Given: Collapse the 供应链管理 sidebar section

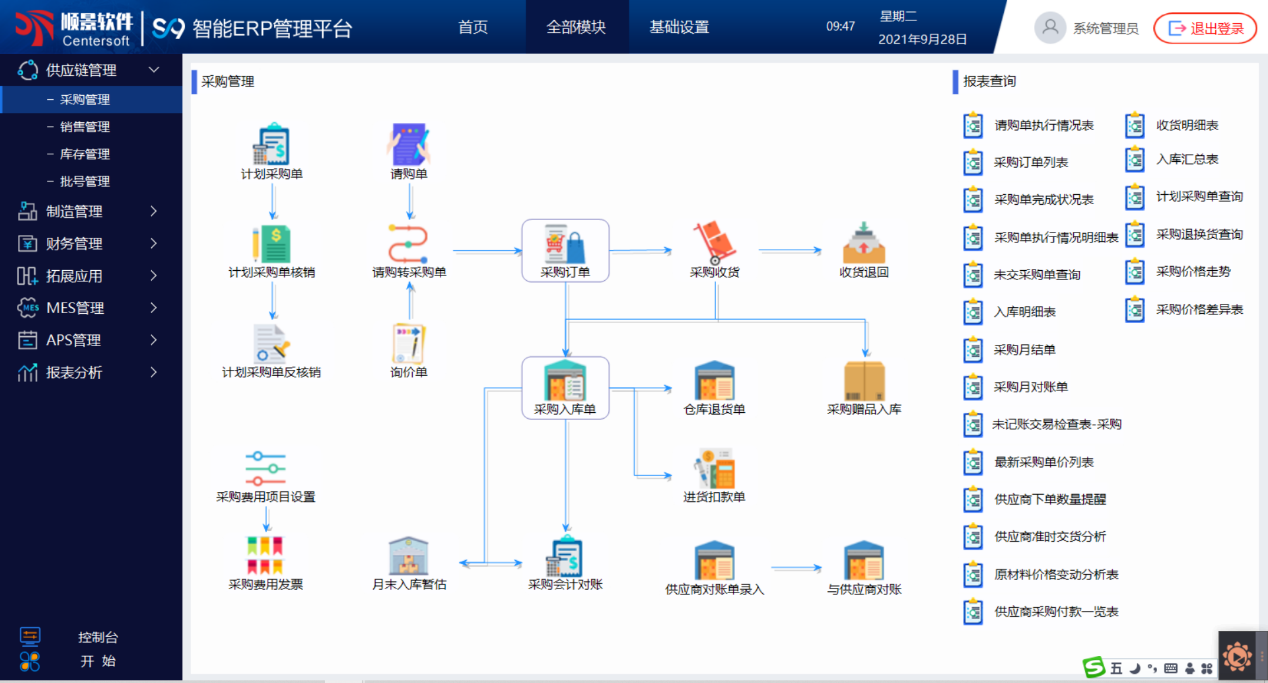Looking at the screenshot, I should coord(153,70).
